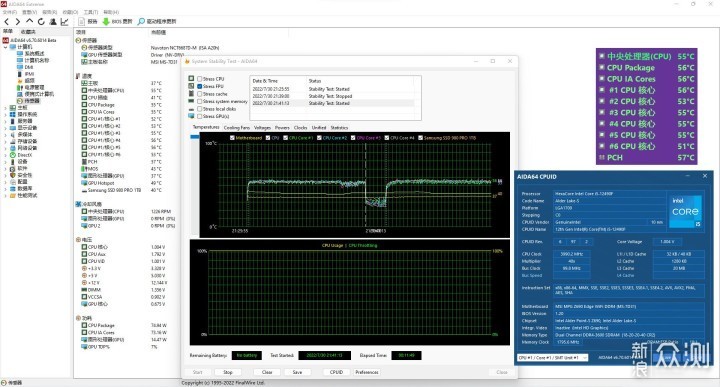The height and width of the screenshot is (387, 720).
Task: Open the File (F) menu
Action: (9, 12)
